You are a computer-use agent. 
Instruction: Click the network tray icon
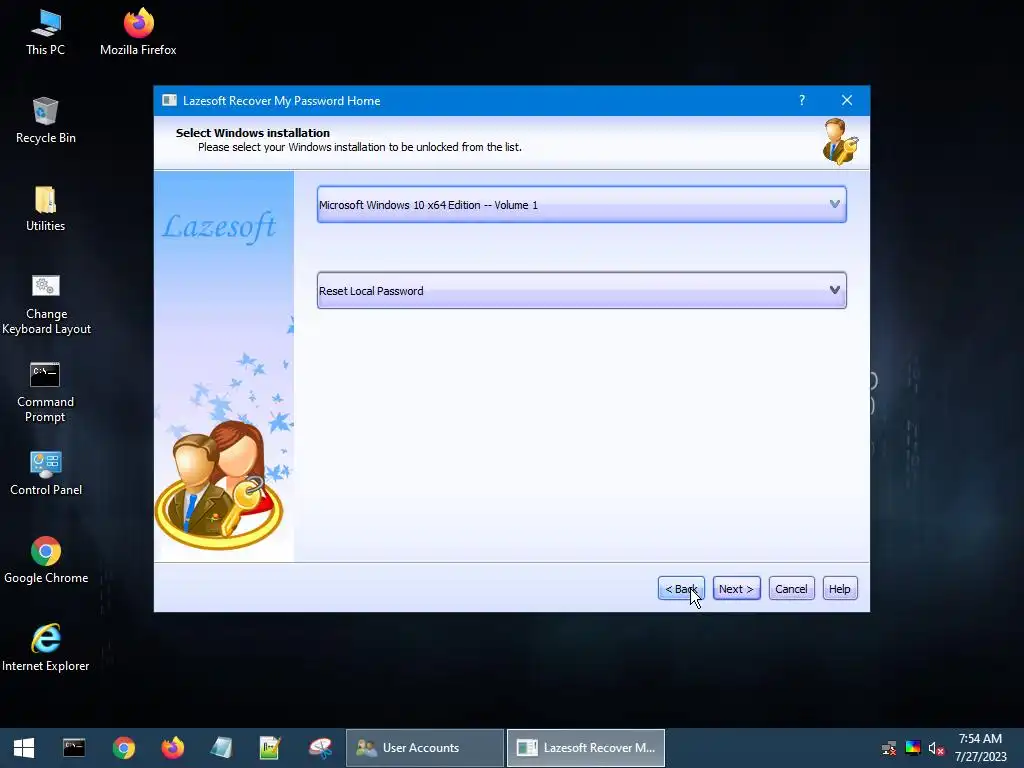click(889, 748)
